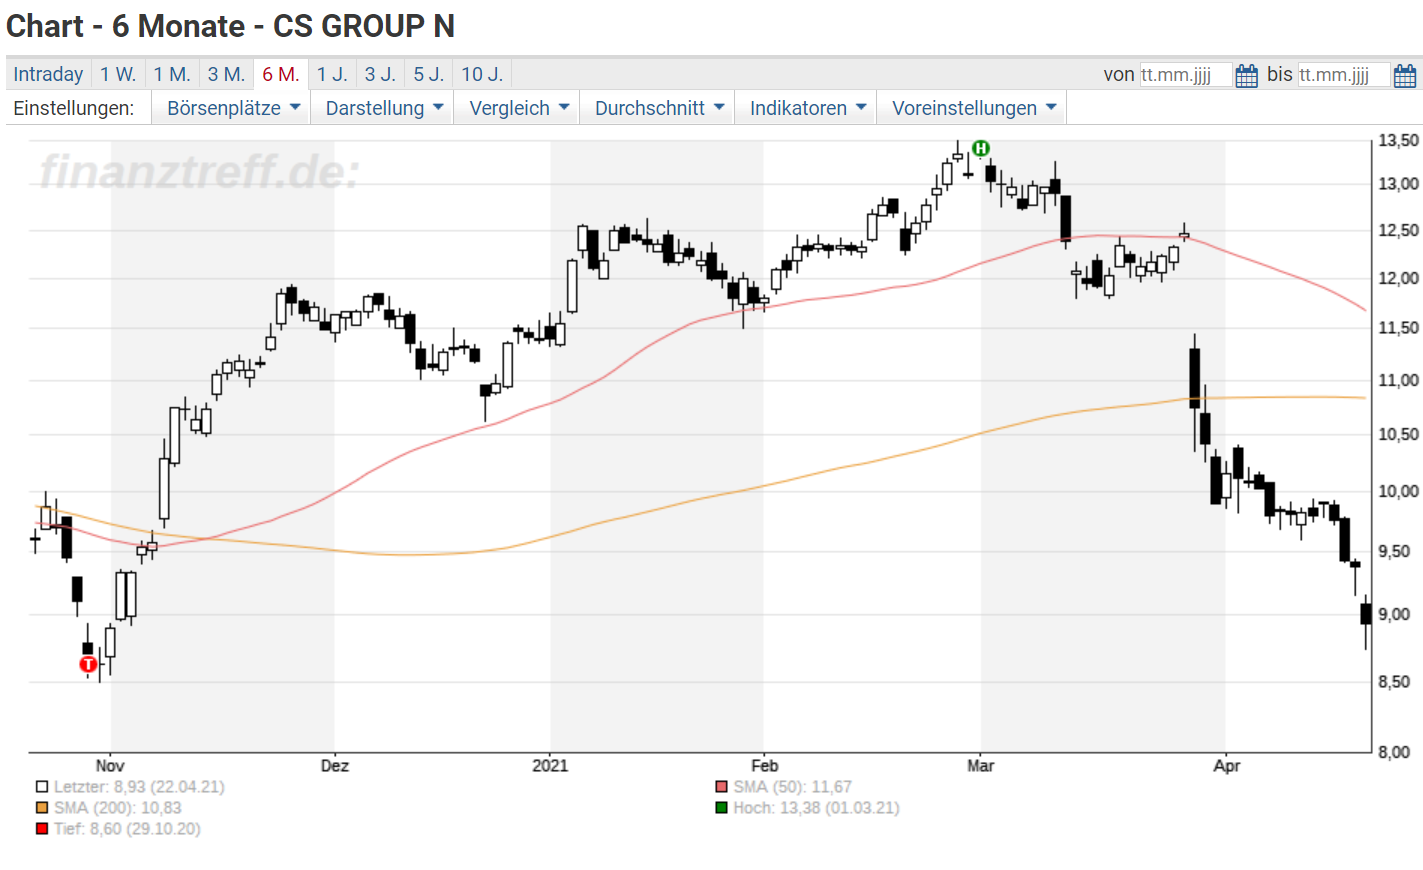Click the 'Mar' x-axis label
This screenshot has width=1423, height=870.
981,766
